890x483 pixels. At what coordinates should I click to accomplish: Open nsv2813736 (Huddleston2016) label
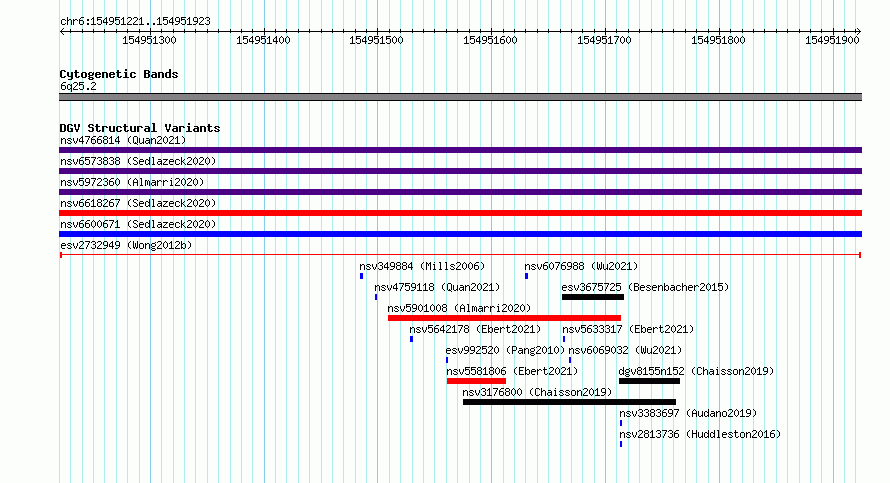pos(700,434)
